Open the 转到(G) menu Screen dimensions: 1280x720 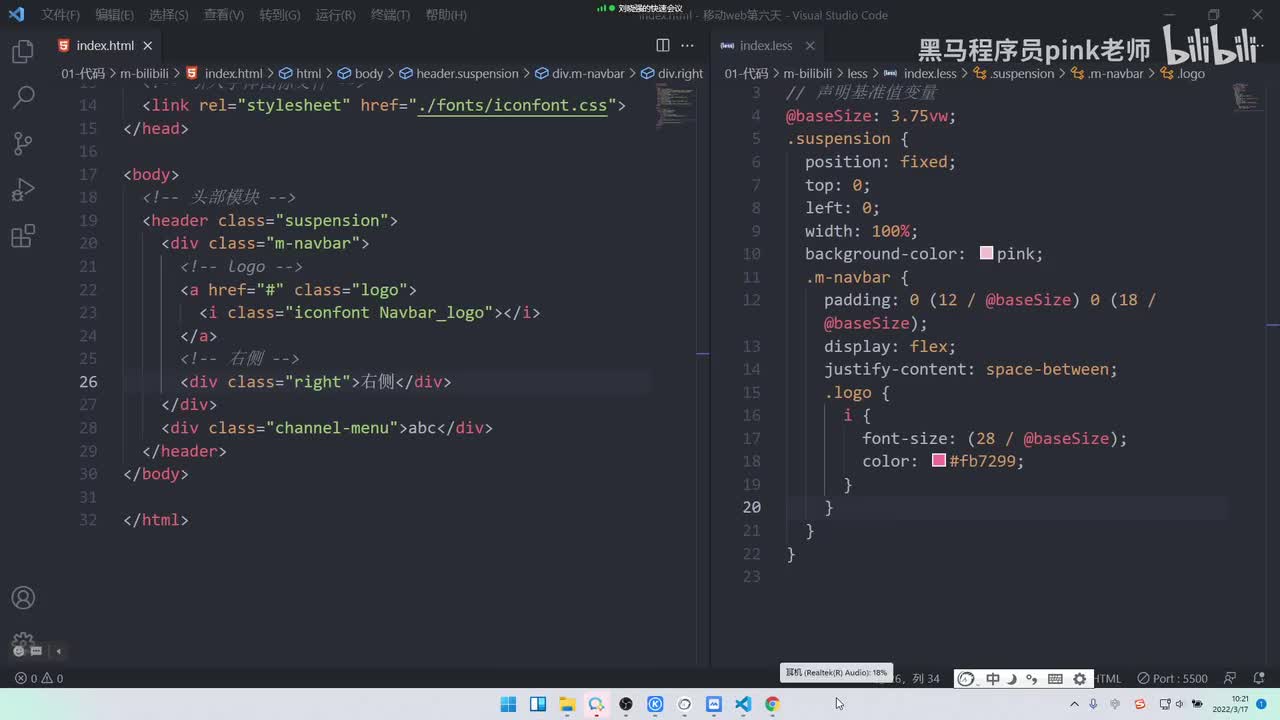tap(279, 15)
